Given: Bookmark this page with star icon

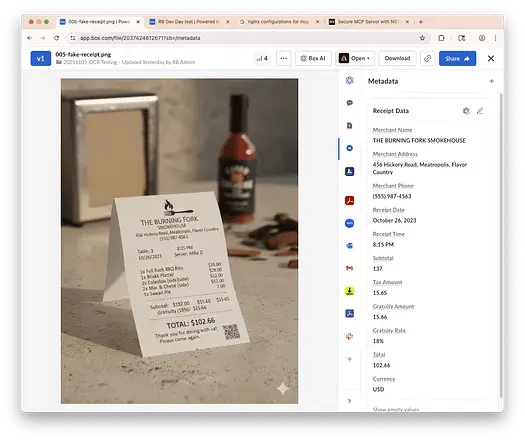Looking at the screenshot, I should (x=422, y=38).
